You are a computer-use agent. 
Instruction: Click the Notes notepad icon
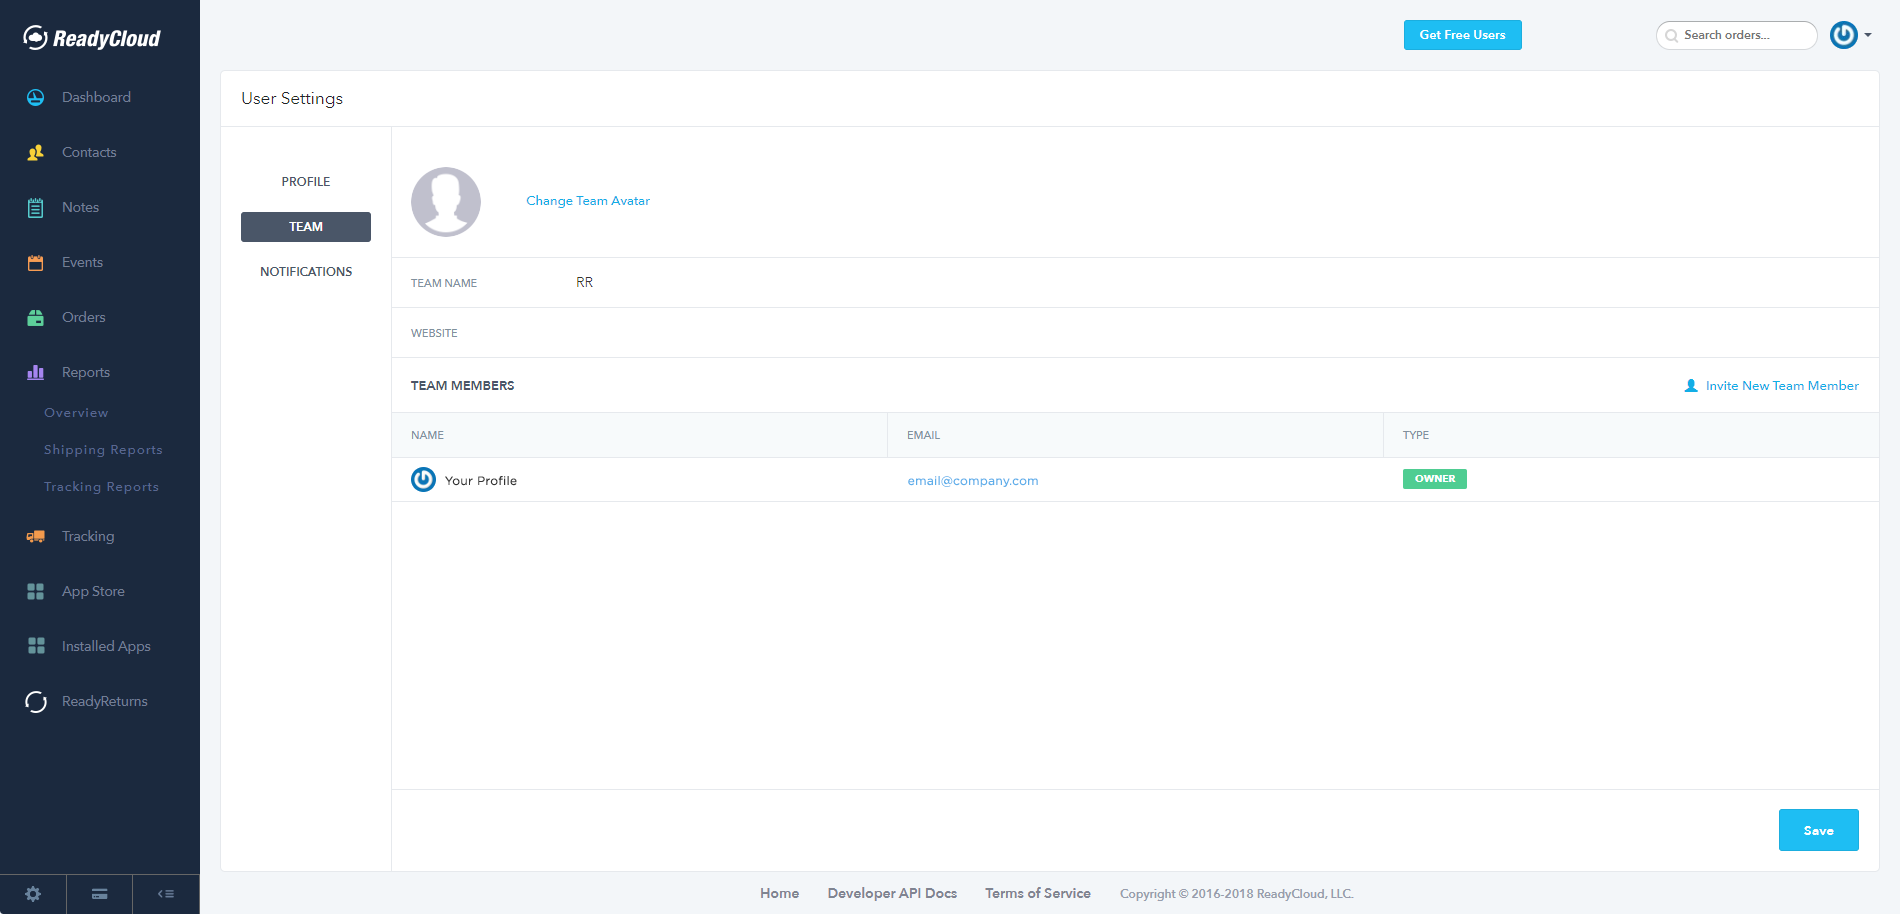point(36,208)
